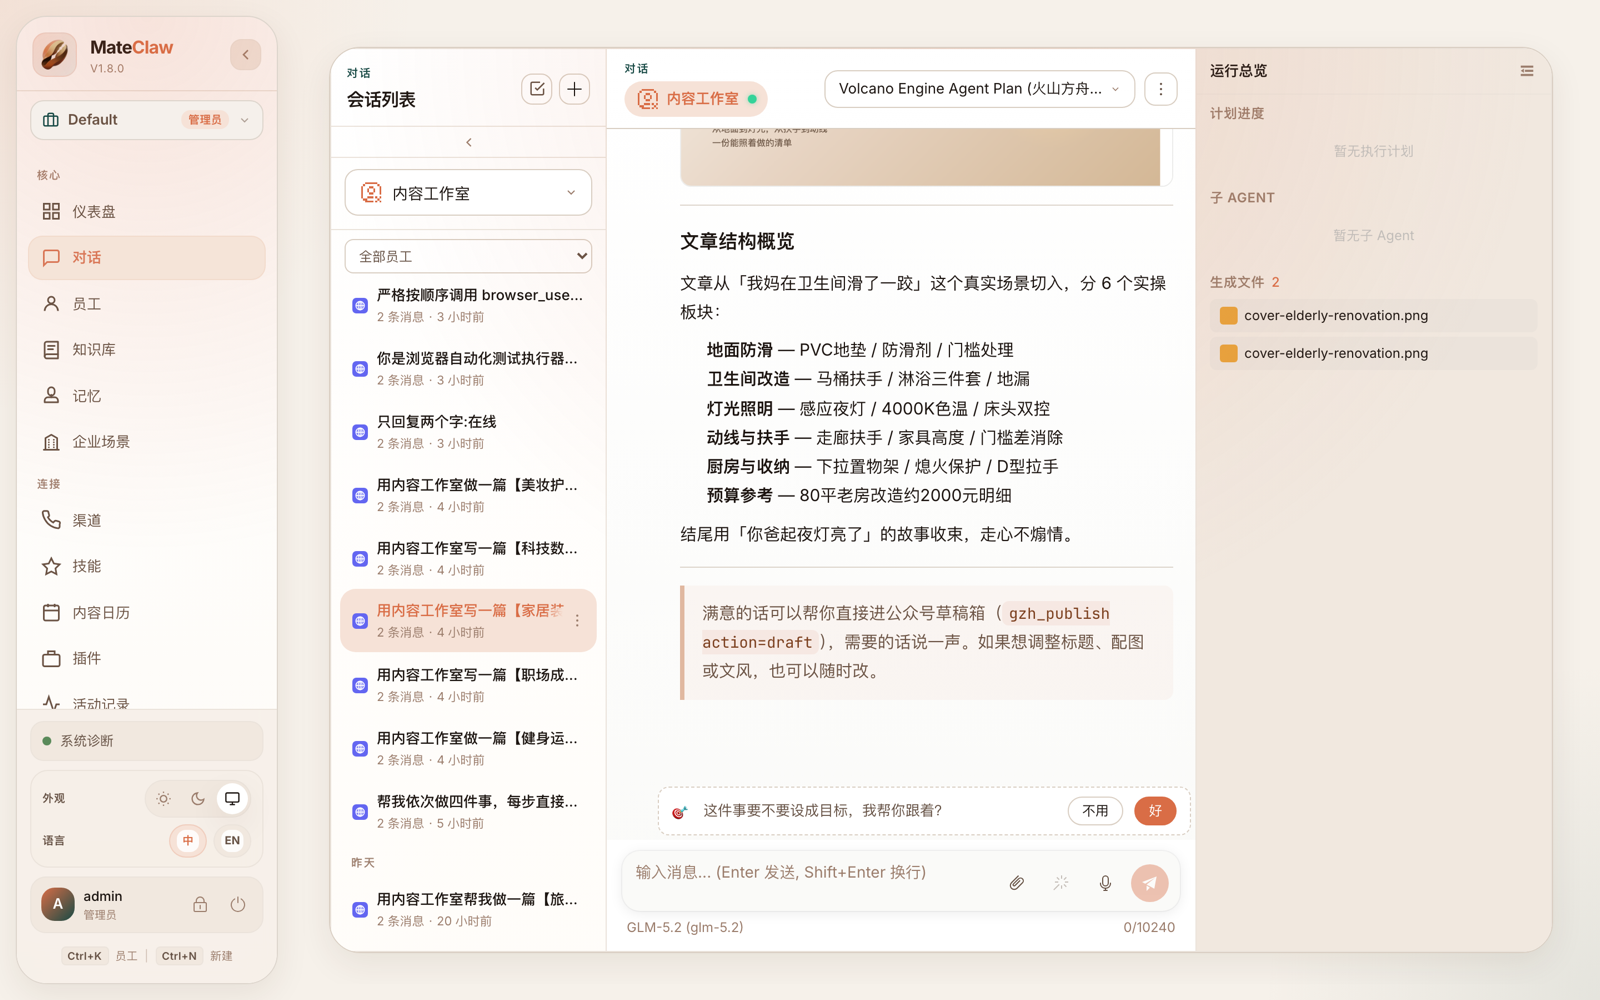Screen dimensions: 1600x1000
Task: Set language to EN
Action: [232, 840]
